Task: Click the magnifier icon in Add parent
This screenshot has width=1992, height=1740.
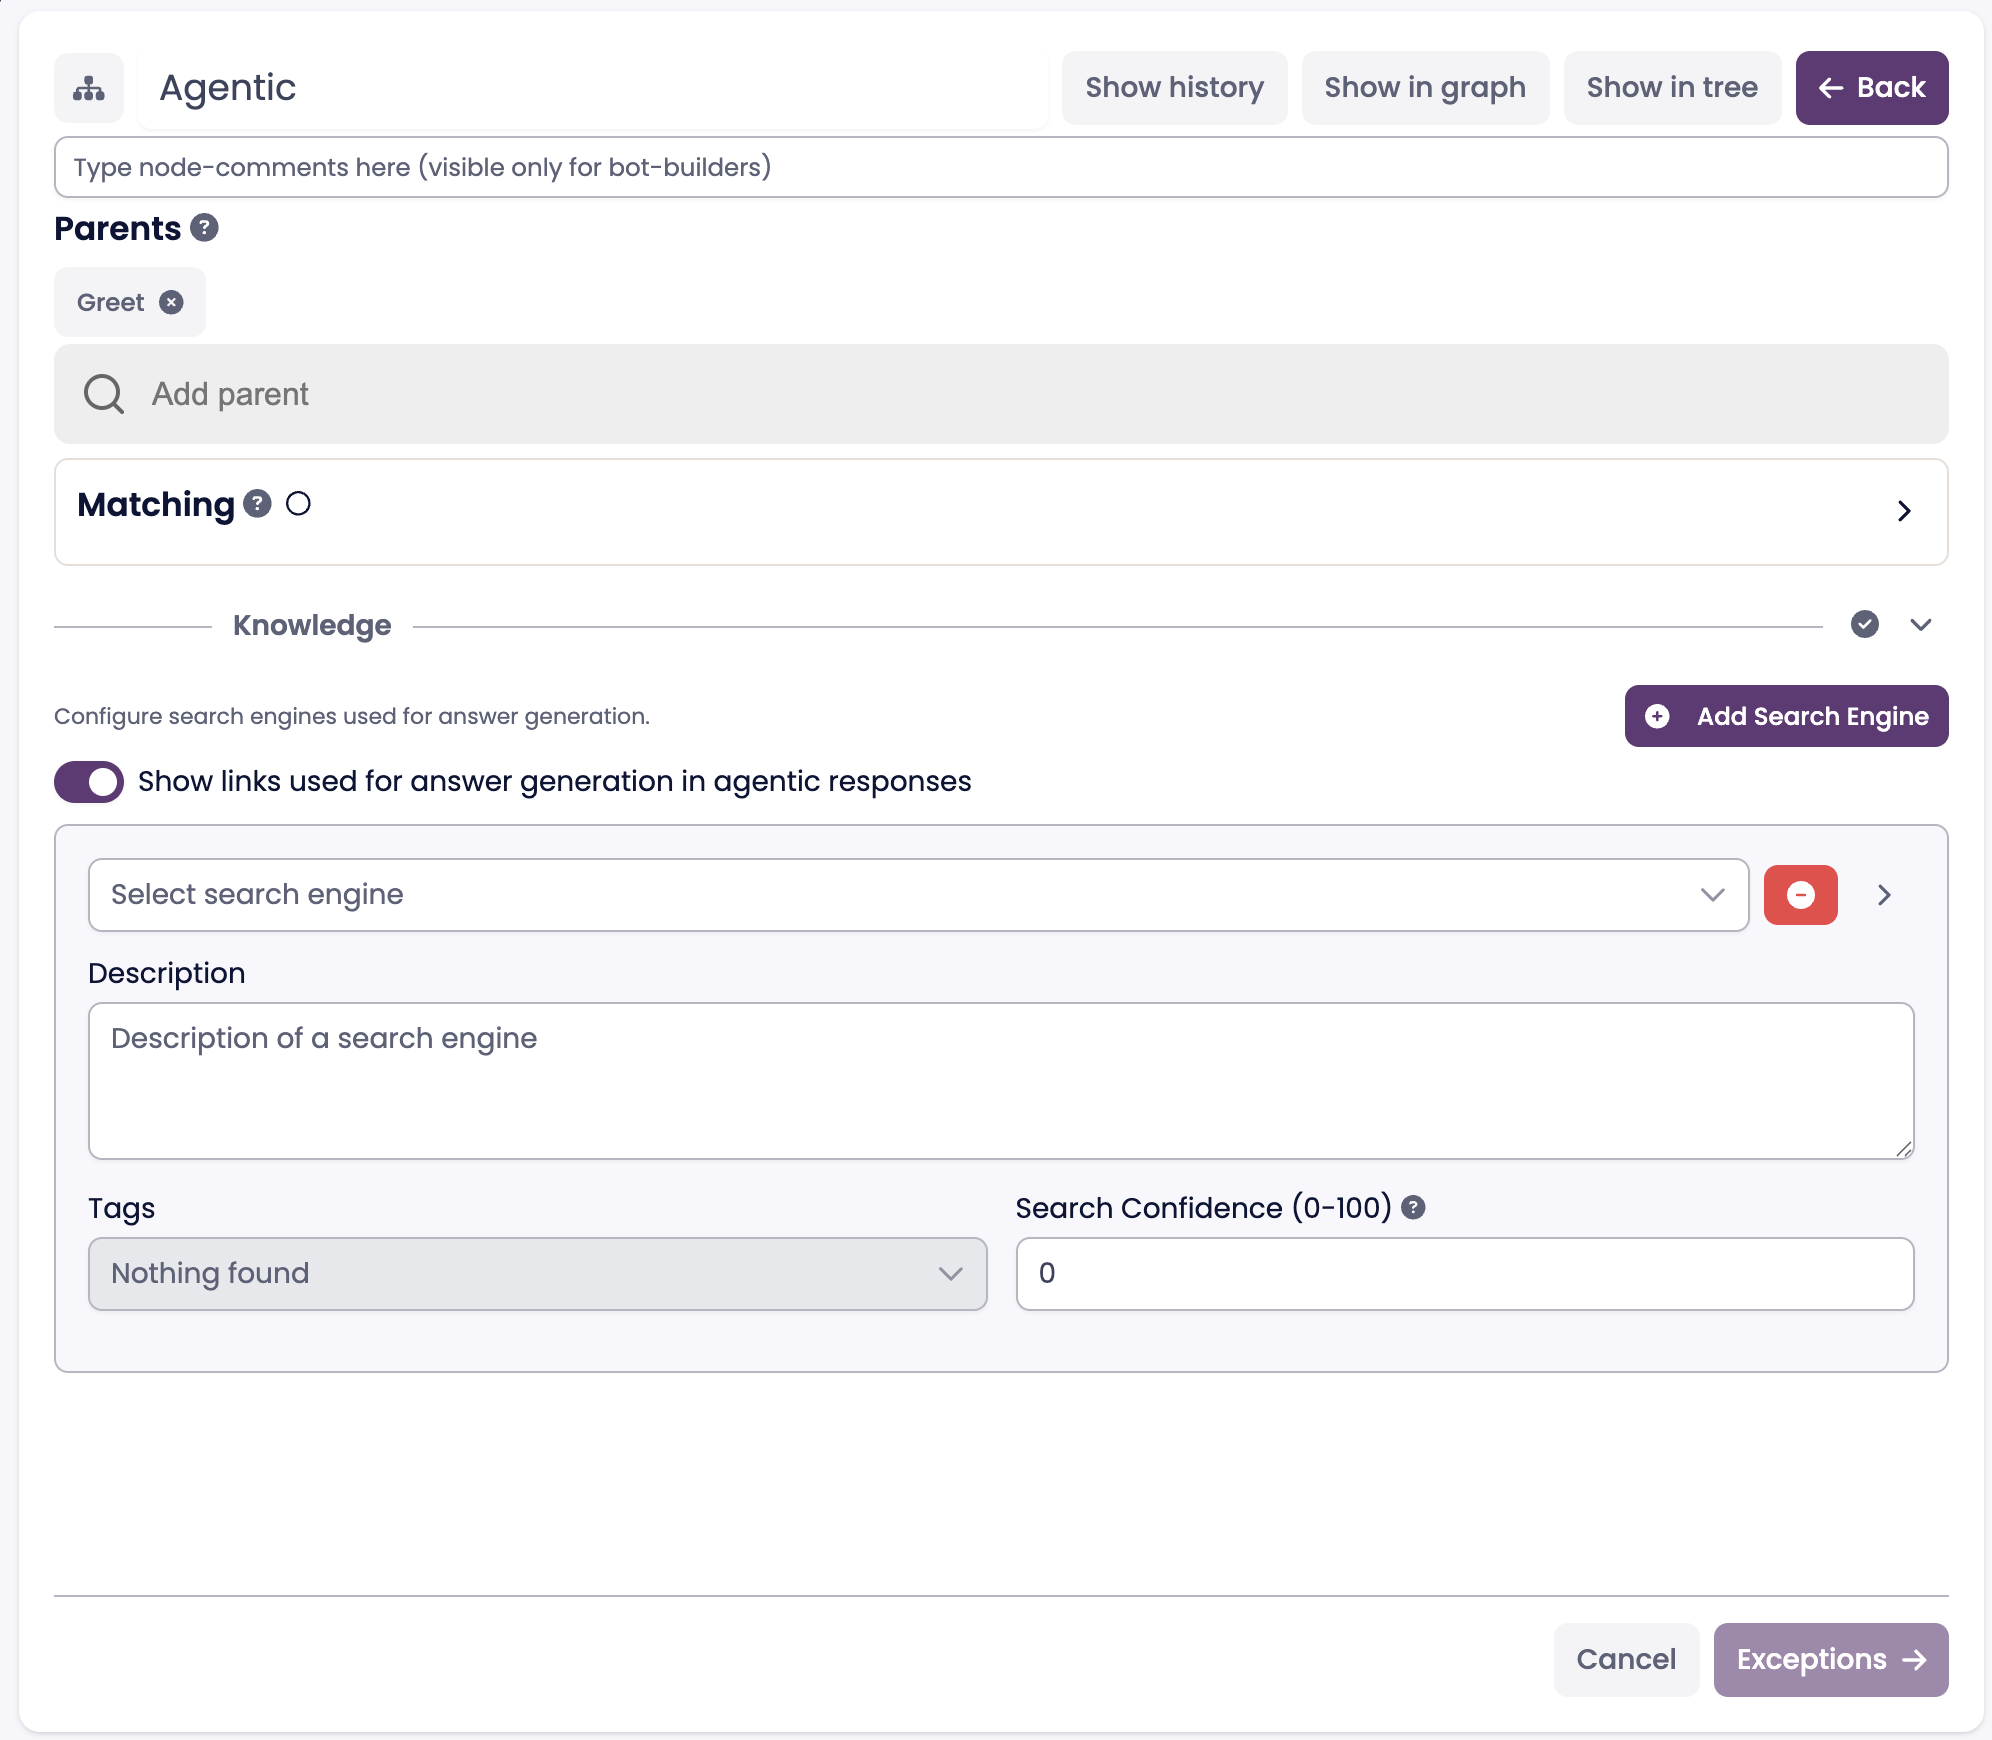Action: [104, 394]
